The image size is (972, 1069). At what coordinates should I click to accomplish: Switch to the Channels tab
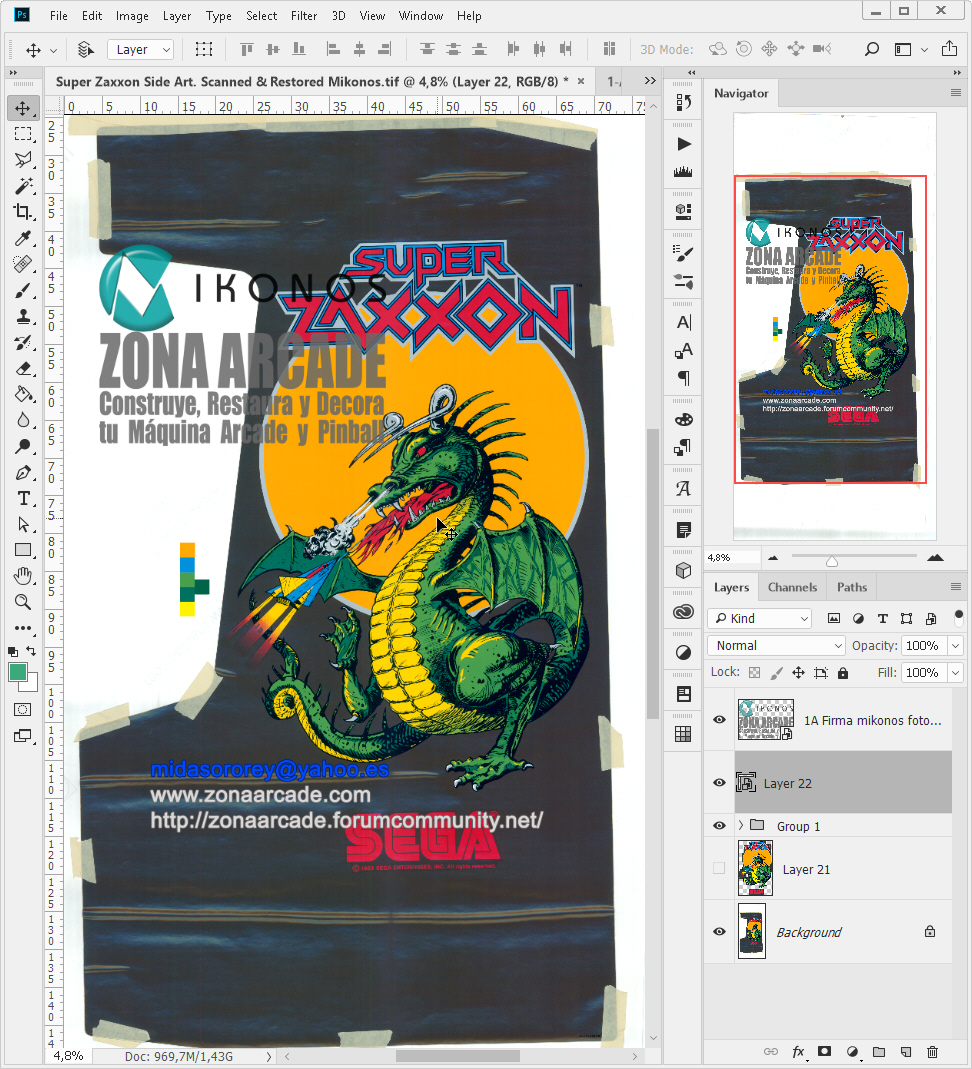(792, 587)
